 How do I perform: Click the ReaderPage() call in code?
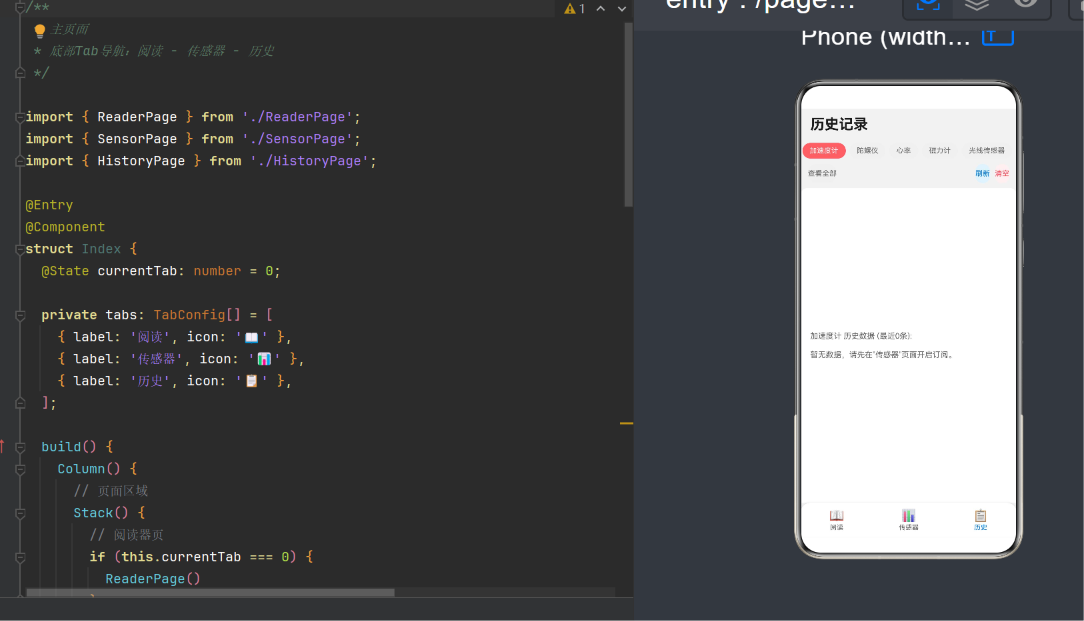(x=153, y=579)
